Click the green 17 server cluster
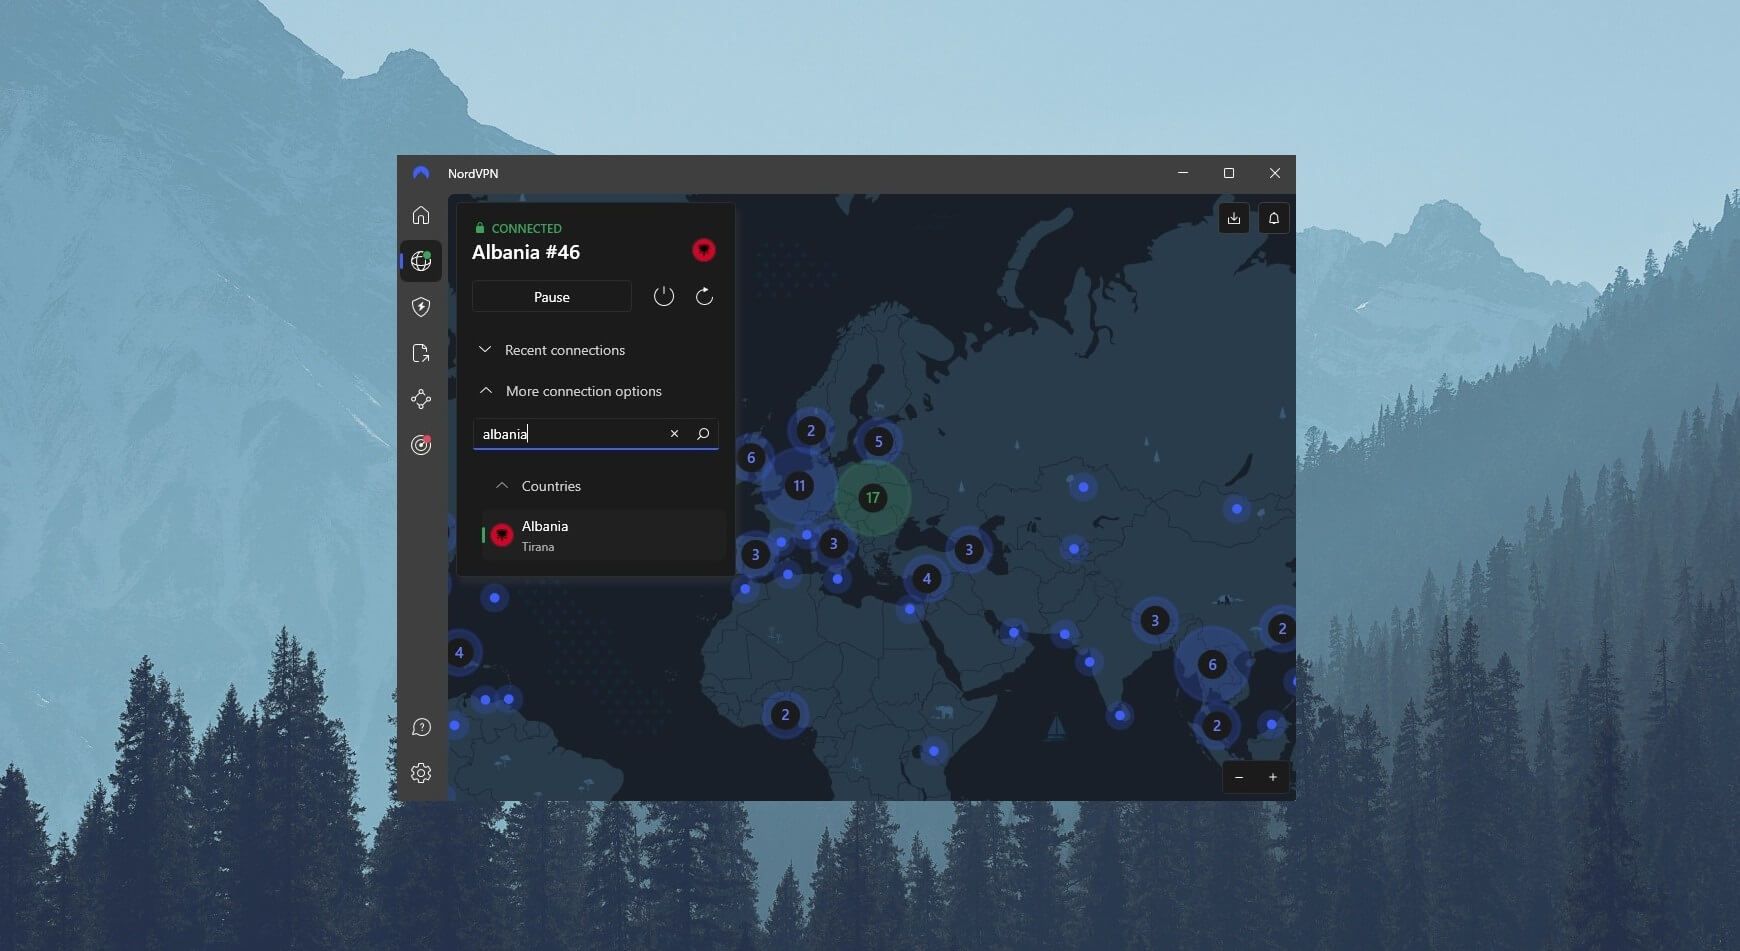 tap(873, 497)
